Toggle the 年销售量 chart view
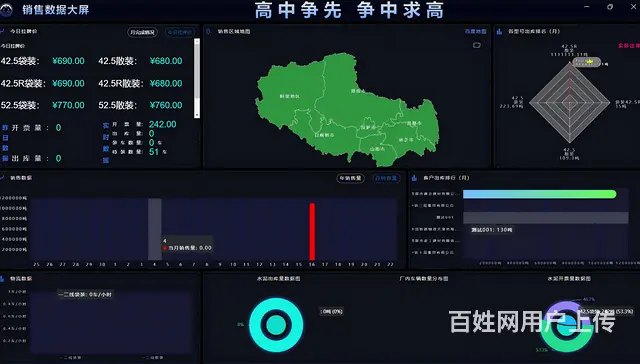640x364 pixels. [x=350, y=178]
